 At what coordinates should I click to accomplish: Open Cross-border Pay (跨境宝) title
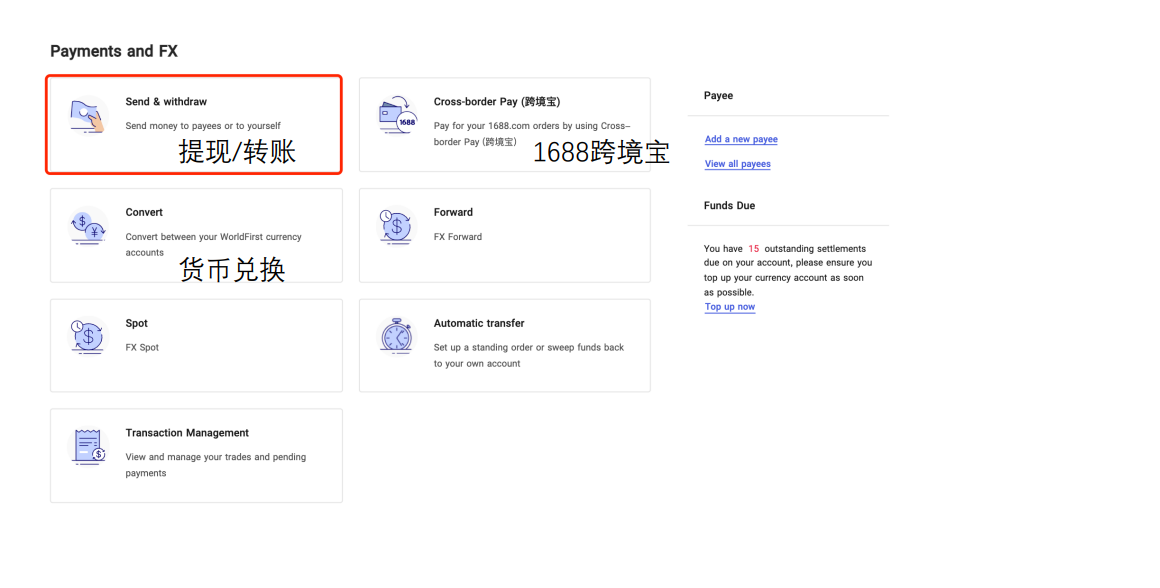tap(496, 102)
